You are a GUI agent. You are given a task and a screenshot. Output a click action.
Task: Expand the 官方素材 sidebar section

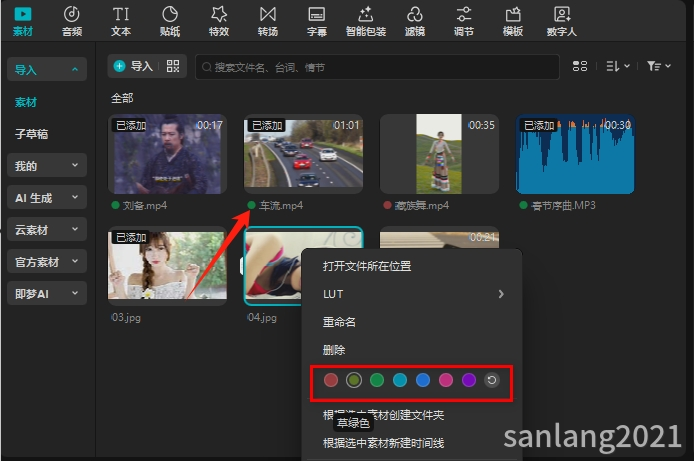point(47,261)
